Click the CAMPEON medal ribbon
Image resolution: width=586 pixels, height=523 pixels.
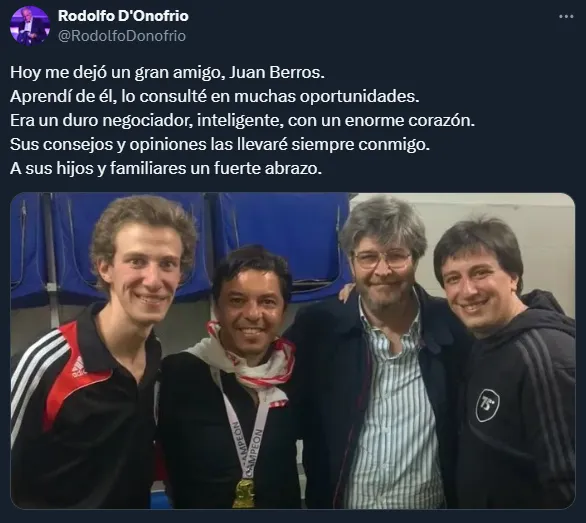click(x=245, y=437)
